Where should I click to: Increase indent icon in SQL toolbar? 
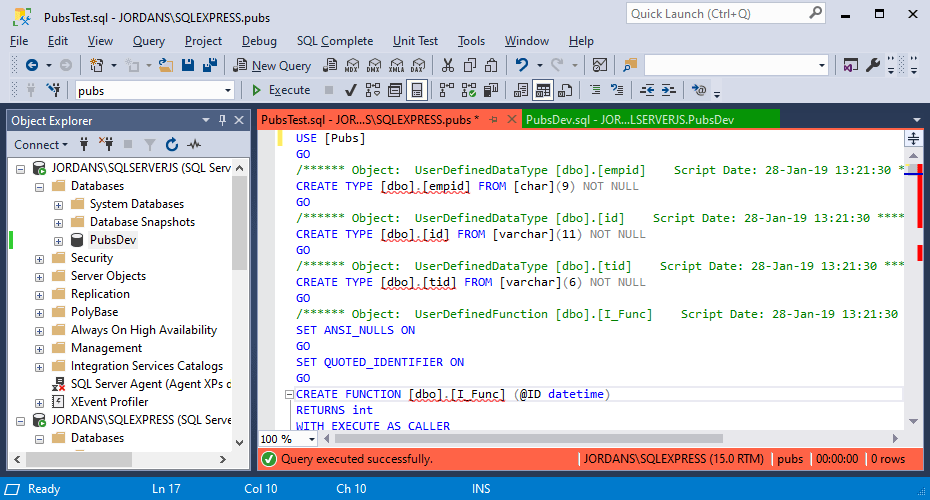pos(668,90)
